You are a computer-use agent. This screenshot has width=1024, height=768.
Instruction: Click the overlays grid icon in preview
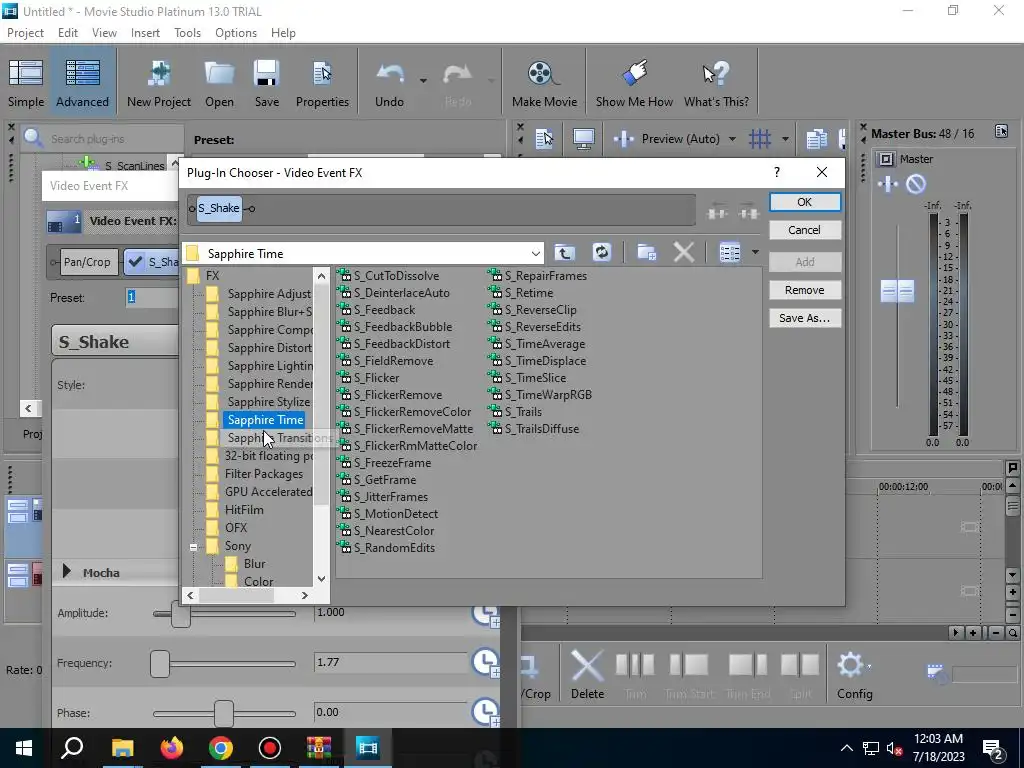[760, 138]
